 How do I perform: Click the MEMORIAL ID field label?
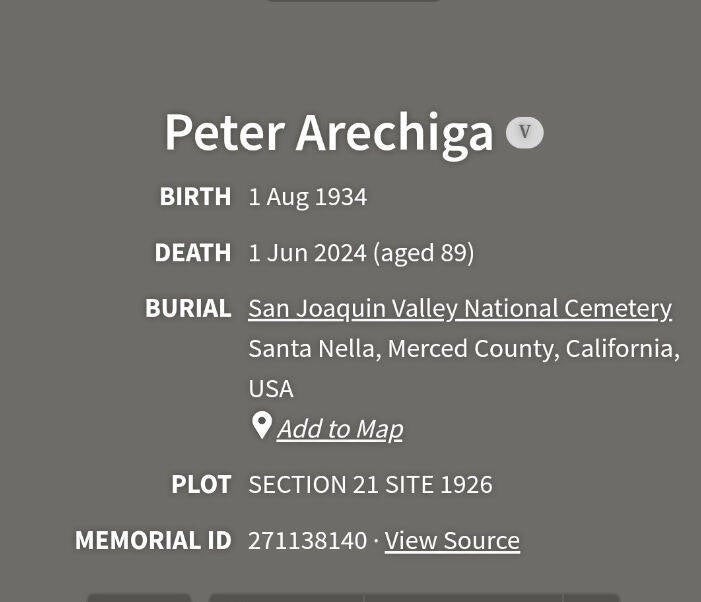coord(153,541)
